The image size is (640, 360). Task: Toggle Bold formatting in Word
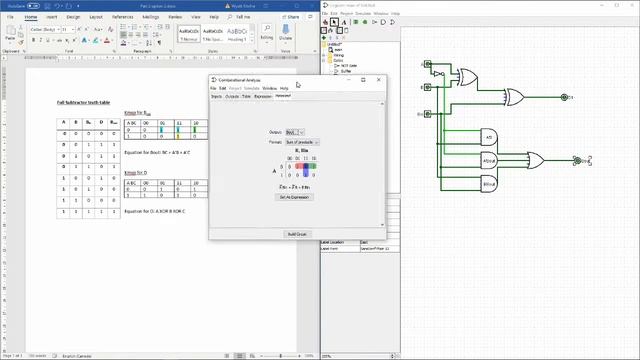(33, 40)
